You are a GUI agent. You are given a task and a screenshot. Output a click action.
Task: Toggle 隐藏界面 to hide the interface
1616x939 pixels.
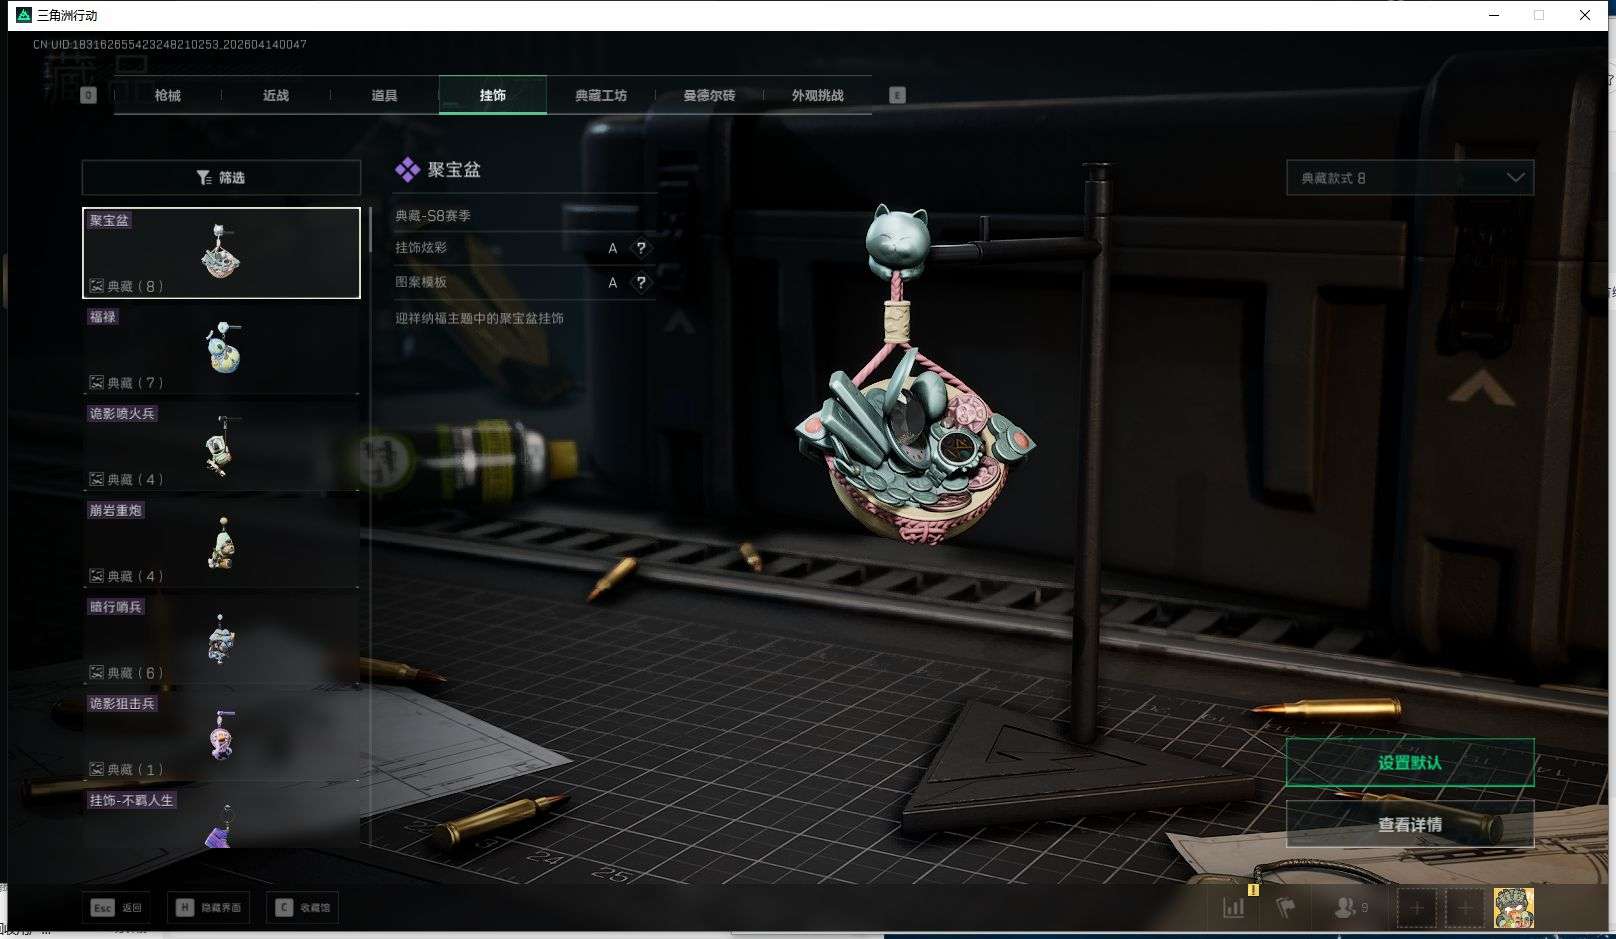coord(210,907)
